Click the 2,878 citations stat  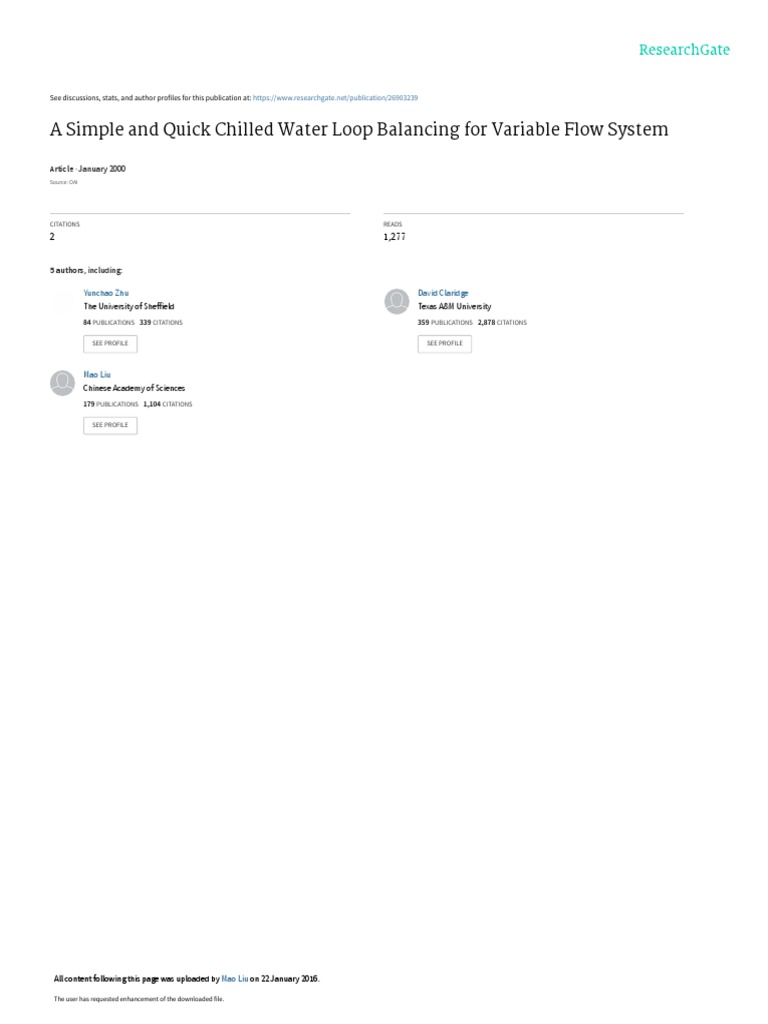502,323
